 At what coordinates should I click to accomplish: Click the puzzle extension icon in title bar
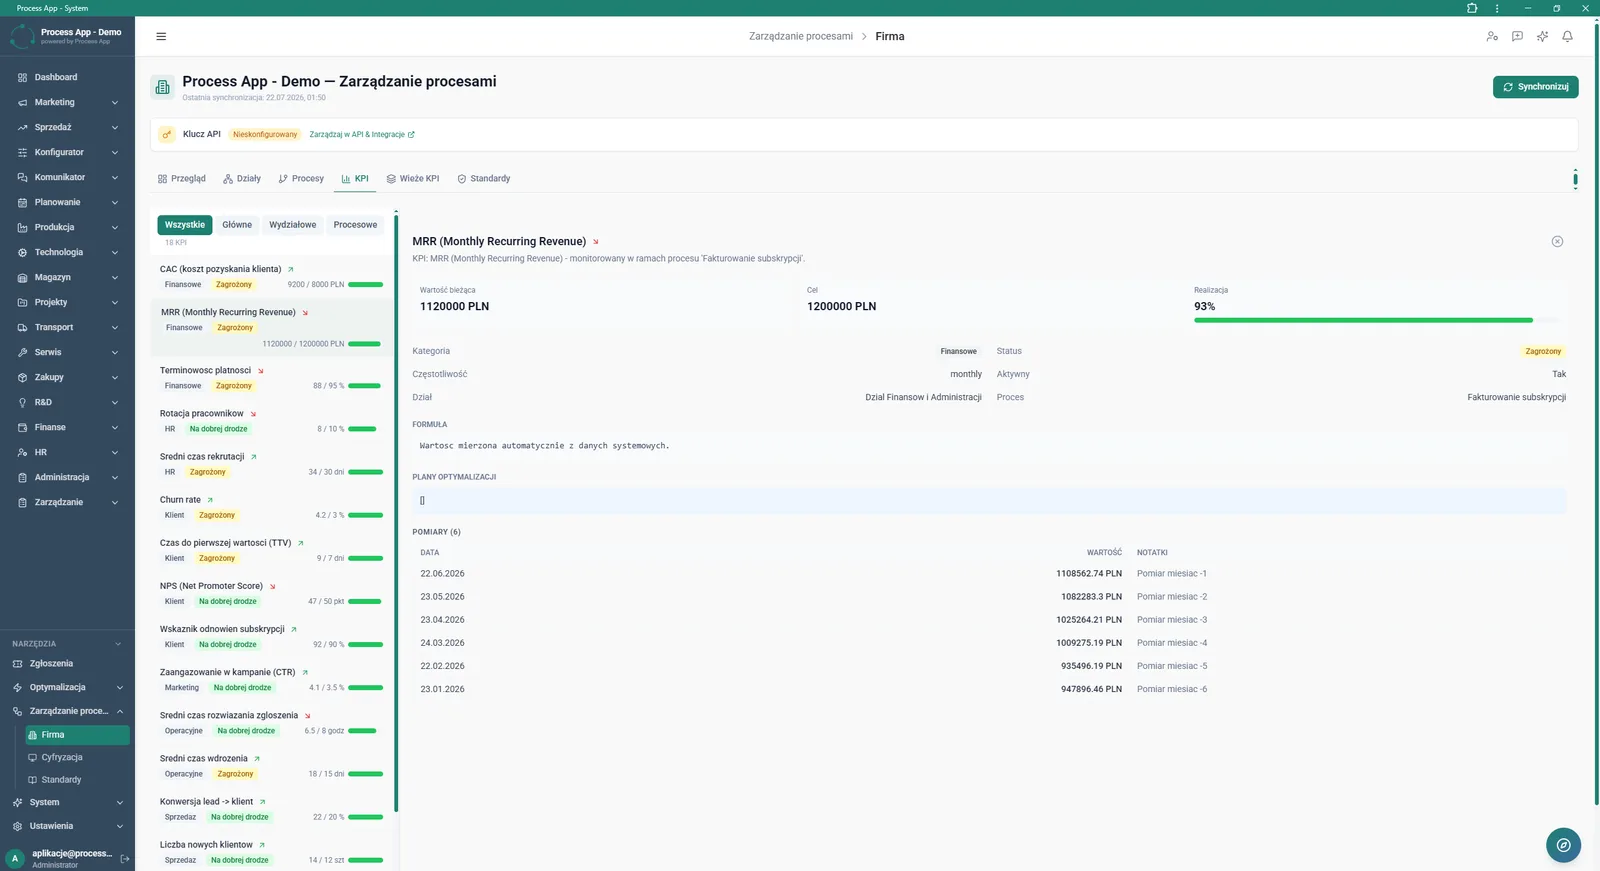pyautogui.click(x=1472, y=8)
